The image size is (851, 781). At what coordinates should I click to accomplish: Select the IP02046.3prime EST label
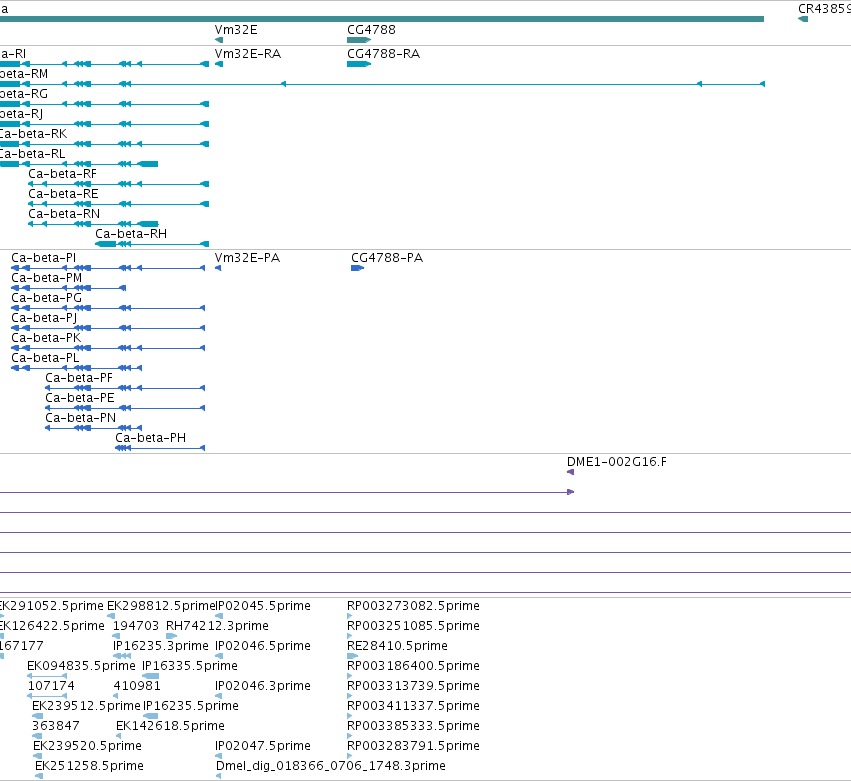pos(263,686)
